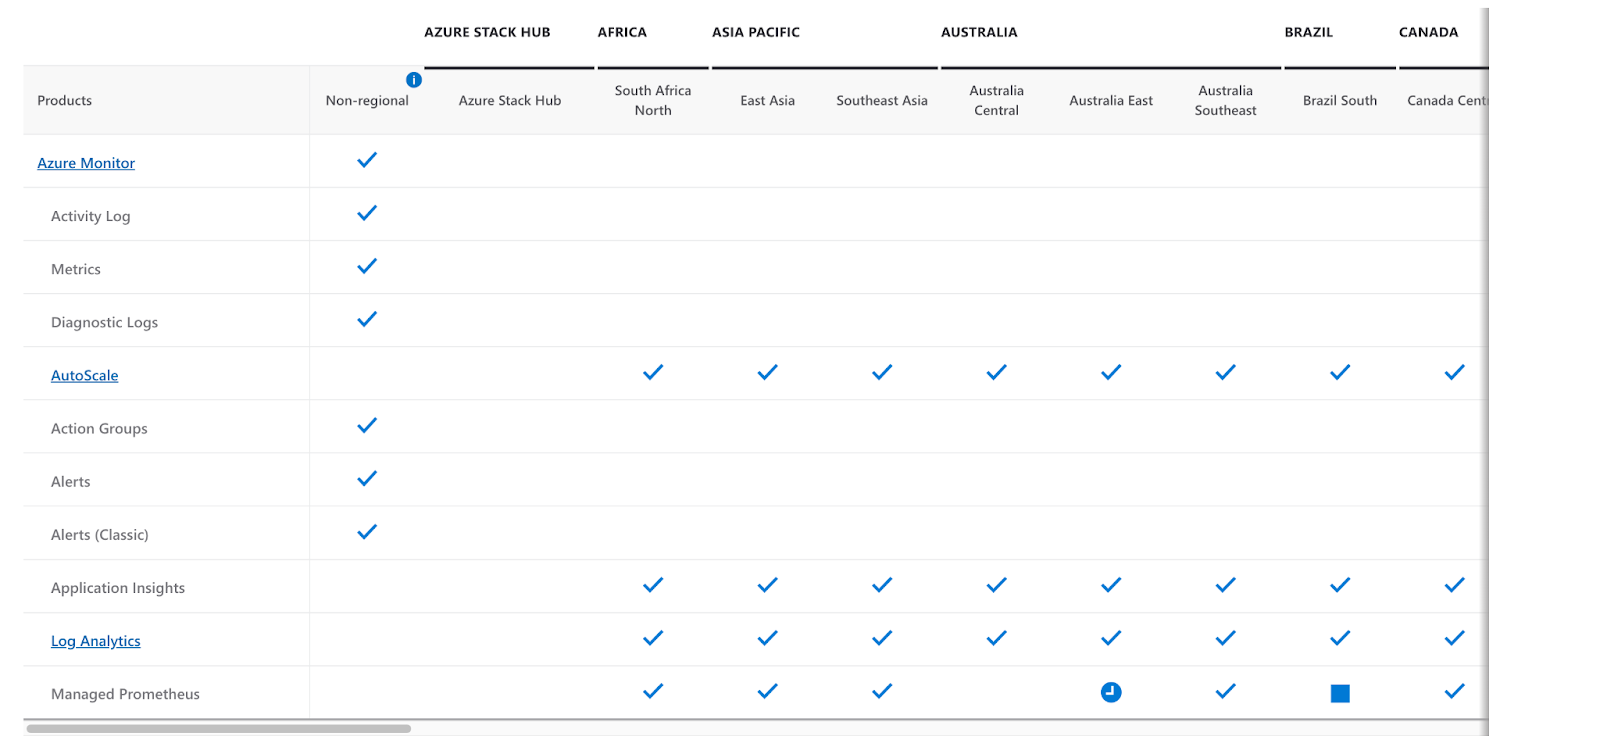Click the Log Analytics Brazil South checkmark

1340,638
